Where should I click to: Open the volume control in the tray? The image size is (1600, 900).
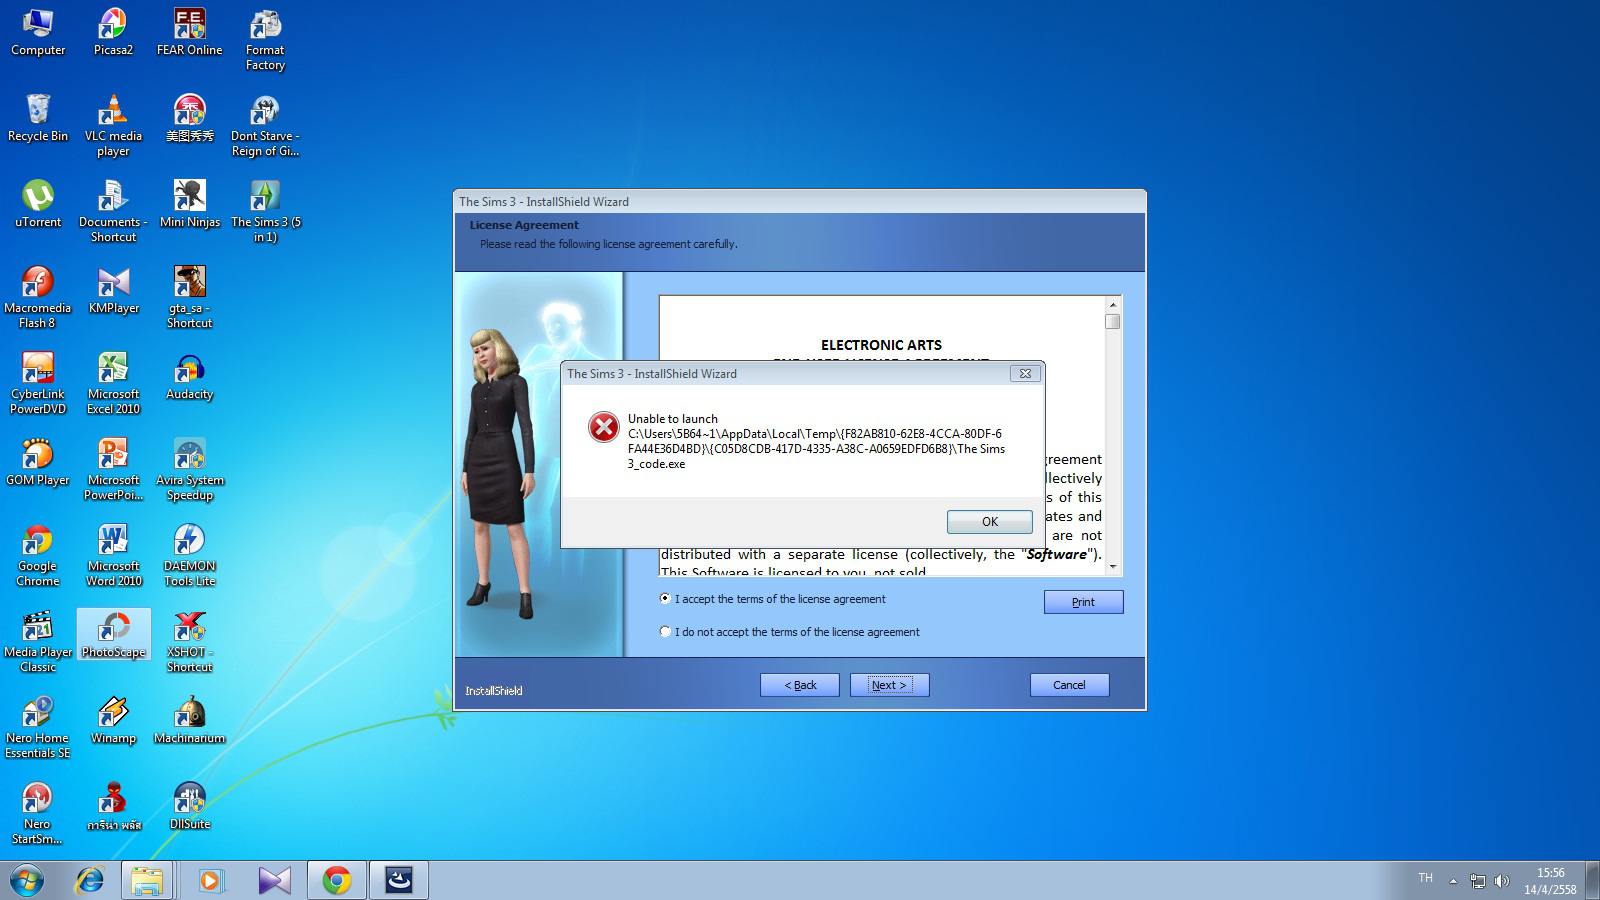[x=1501, y=881]
